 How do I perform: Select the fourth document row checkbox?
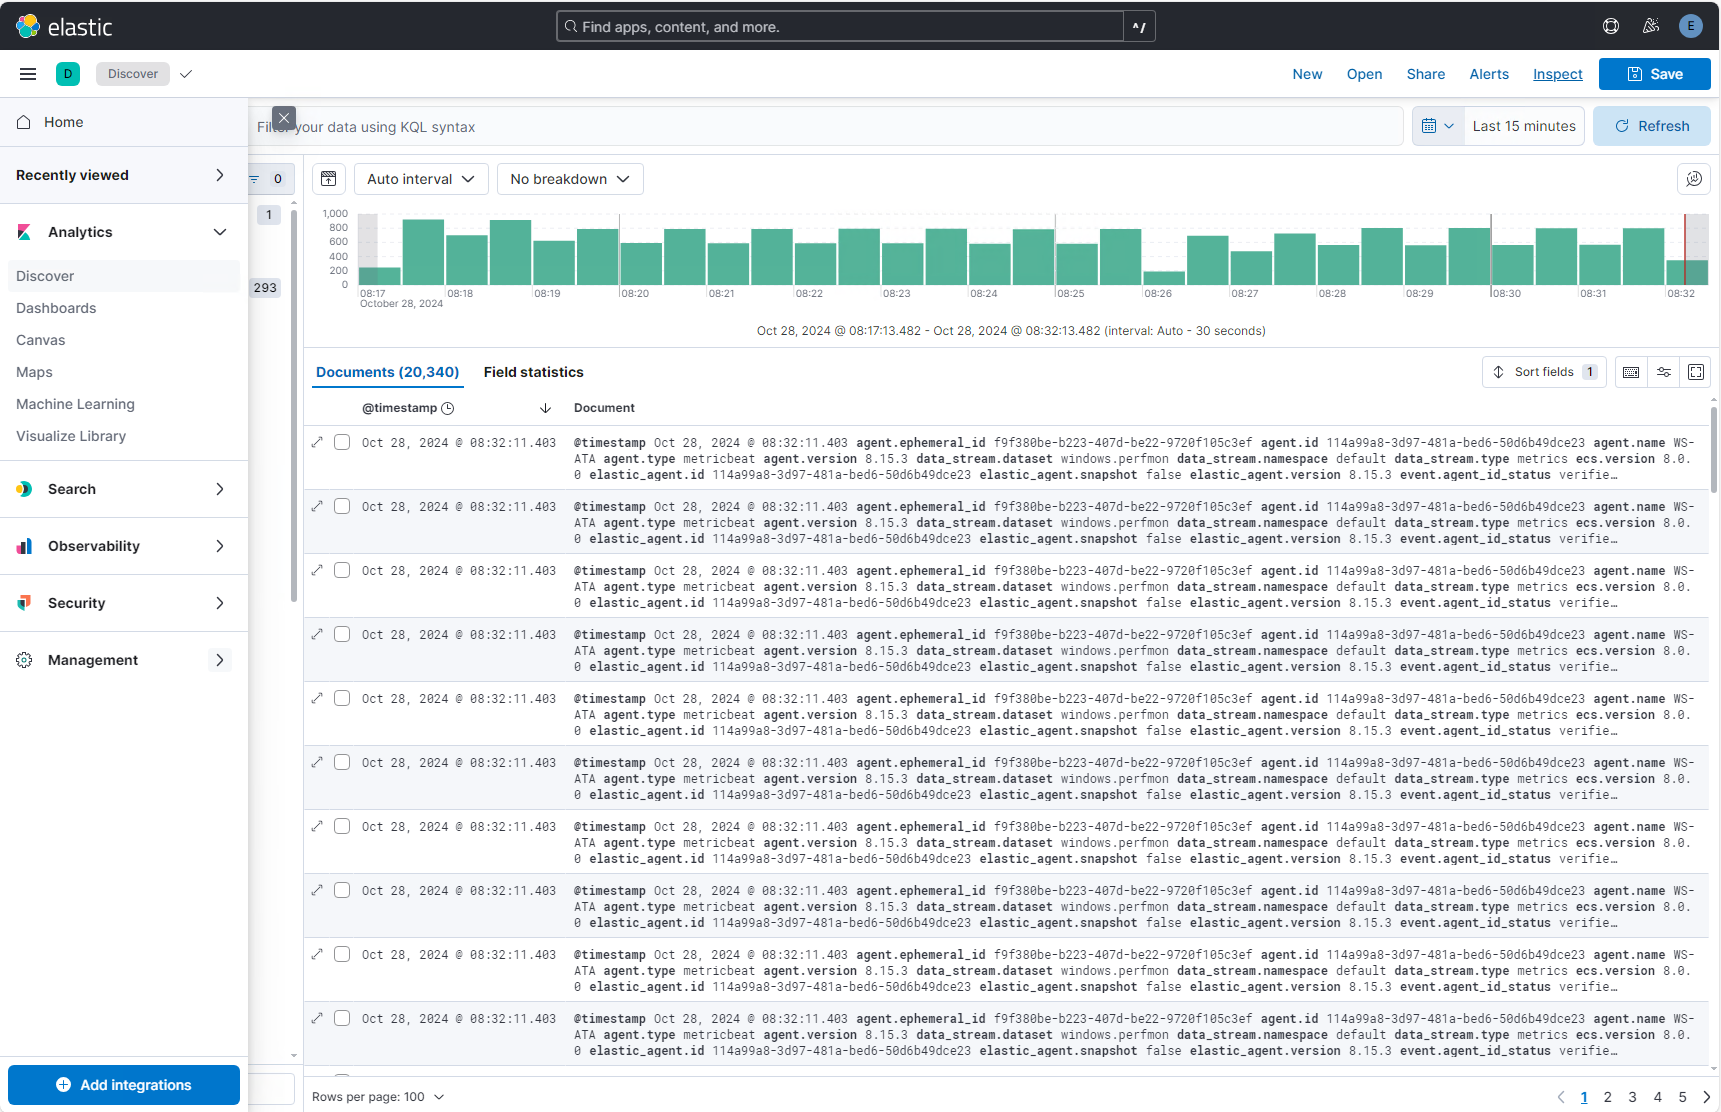[x=342, y=634]
